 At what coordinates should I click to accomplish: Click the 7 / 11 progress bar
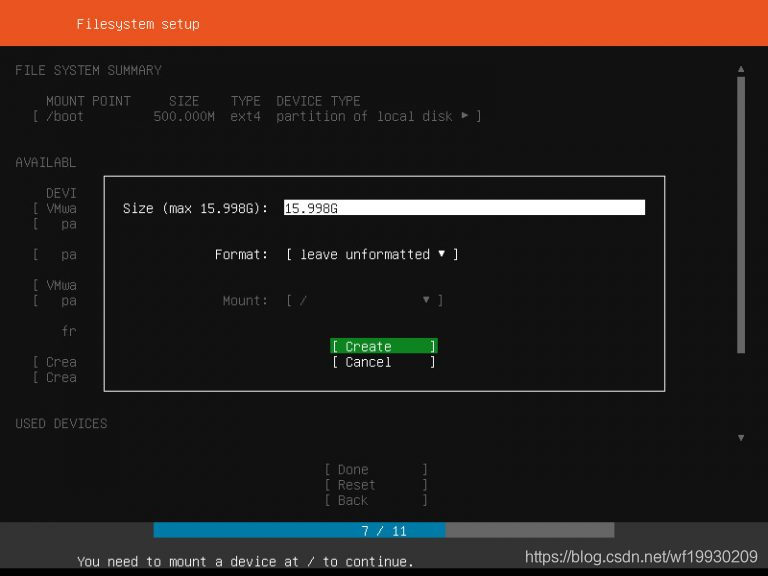tap(384, 530)
